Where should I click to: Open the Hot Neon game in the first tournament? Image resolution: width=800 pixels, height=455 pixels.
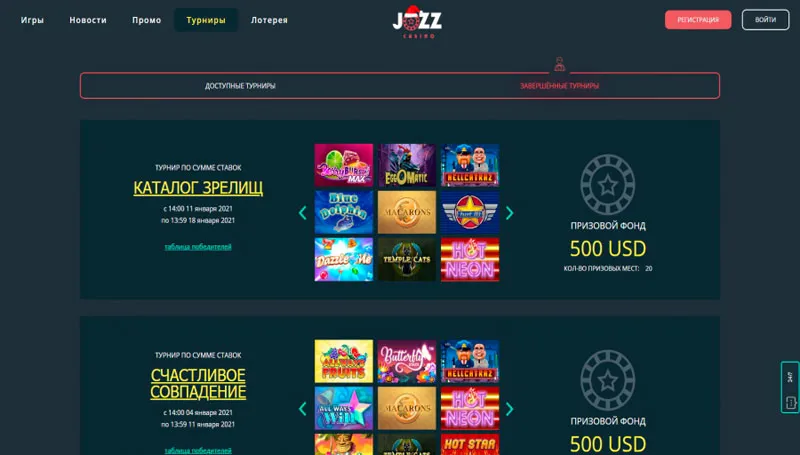470,260
